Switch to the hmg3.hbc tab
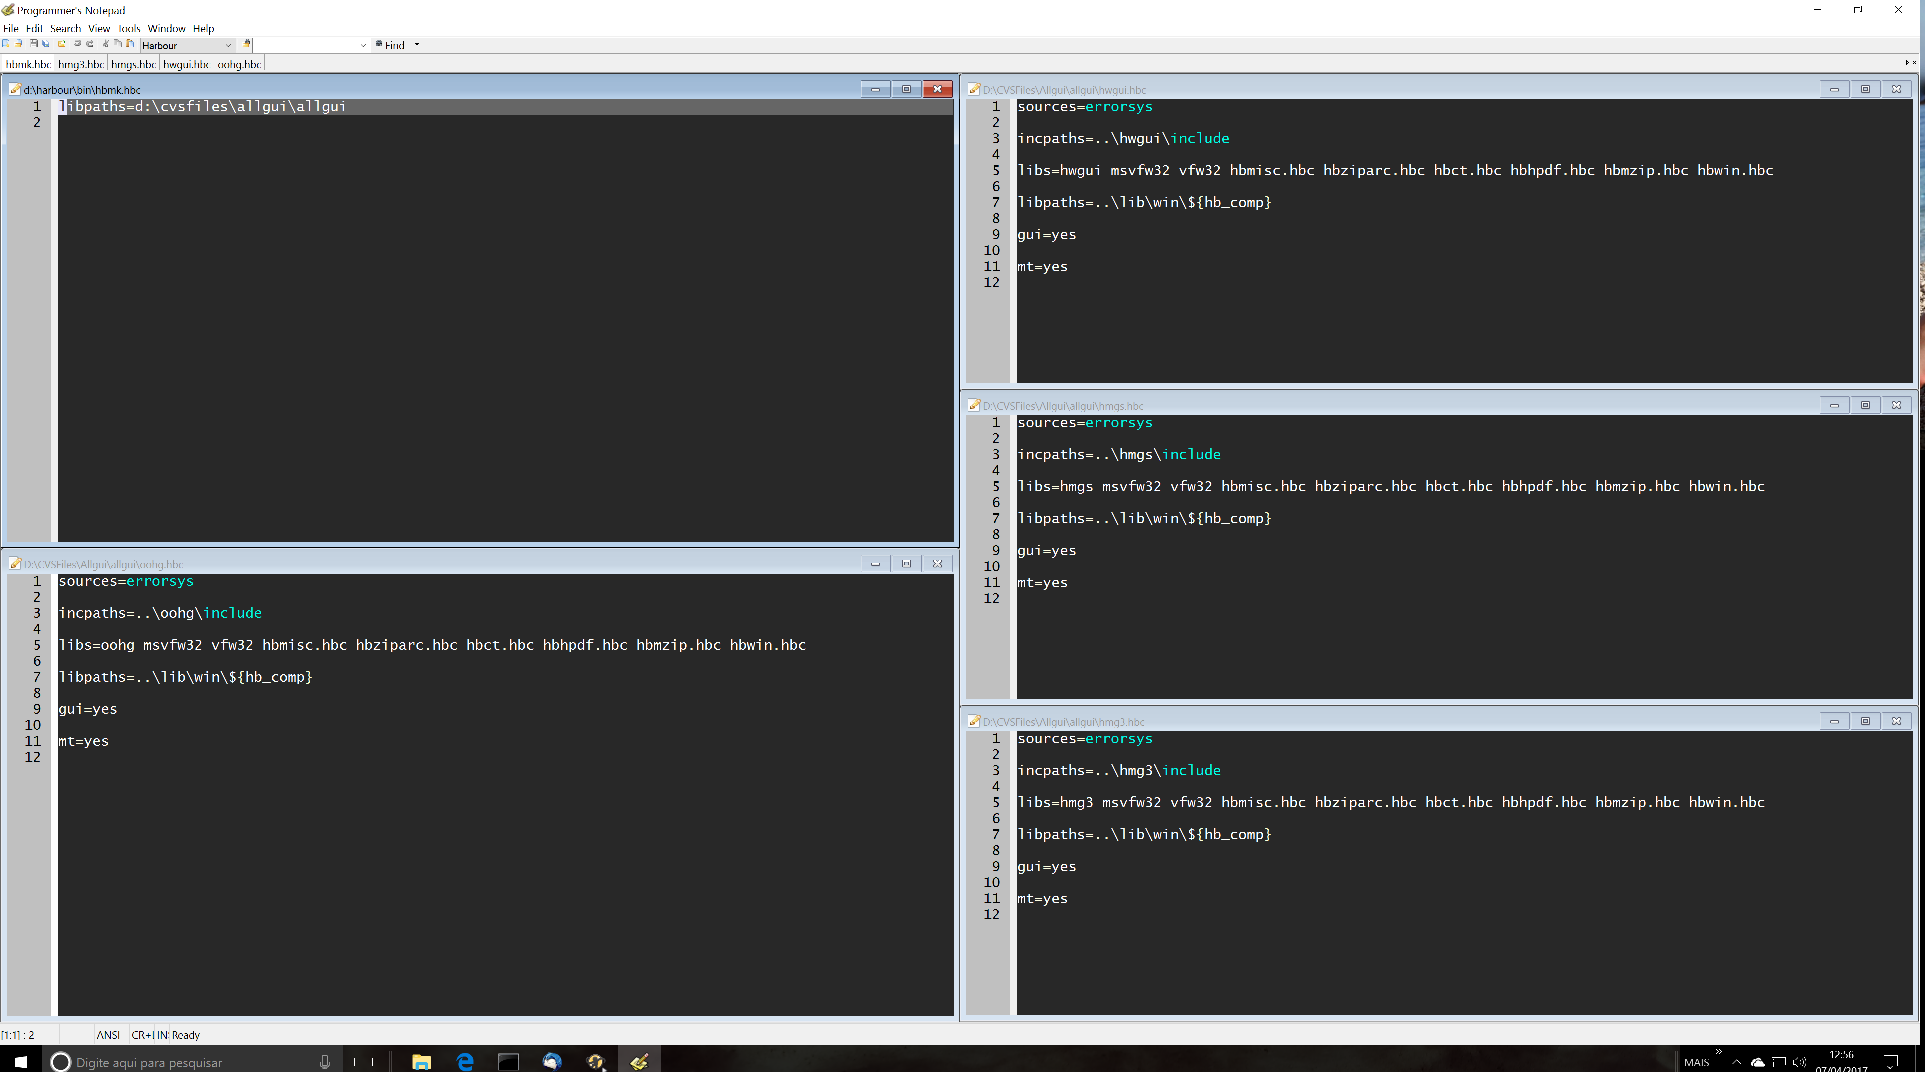 pos(80,64)
